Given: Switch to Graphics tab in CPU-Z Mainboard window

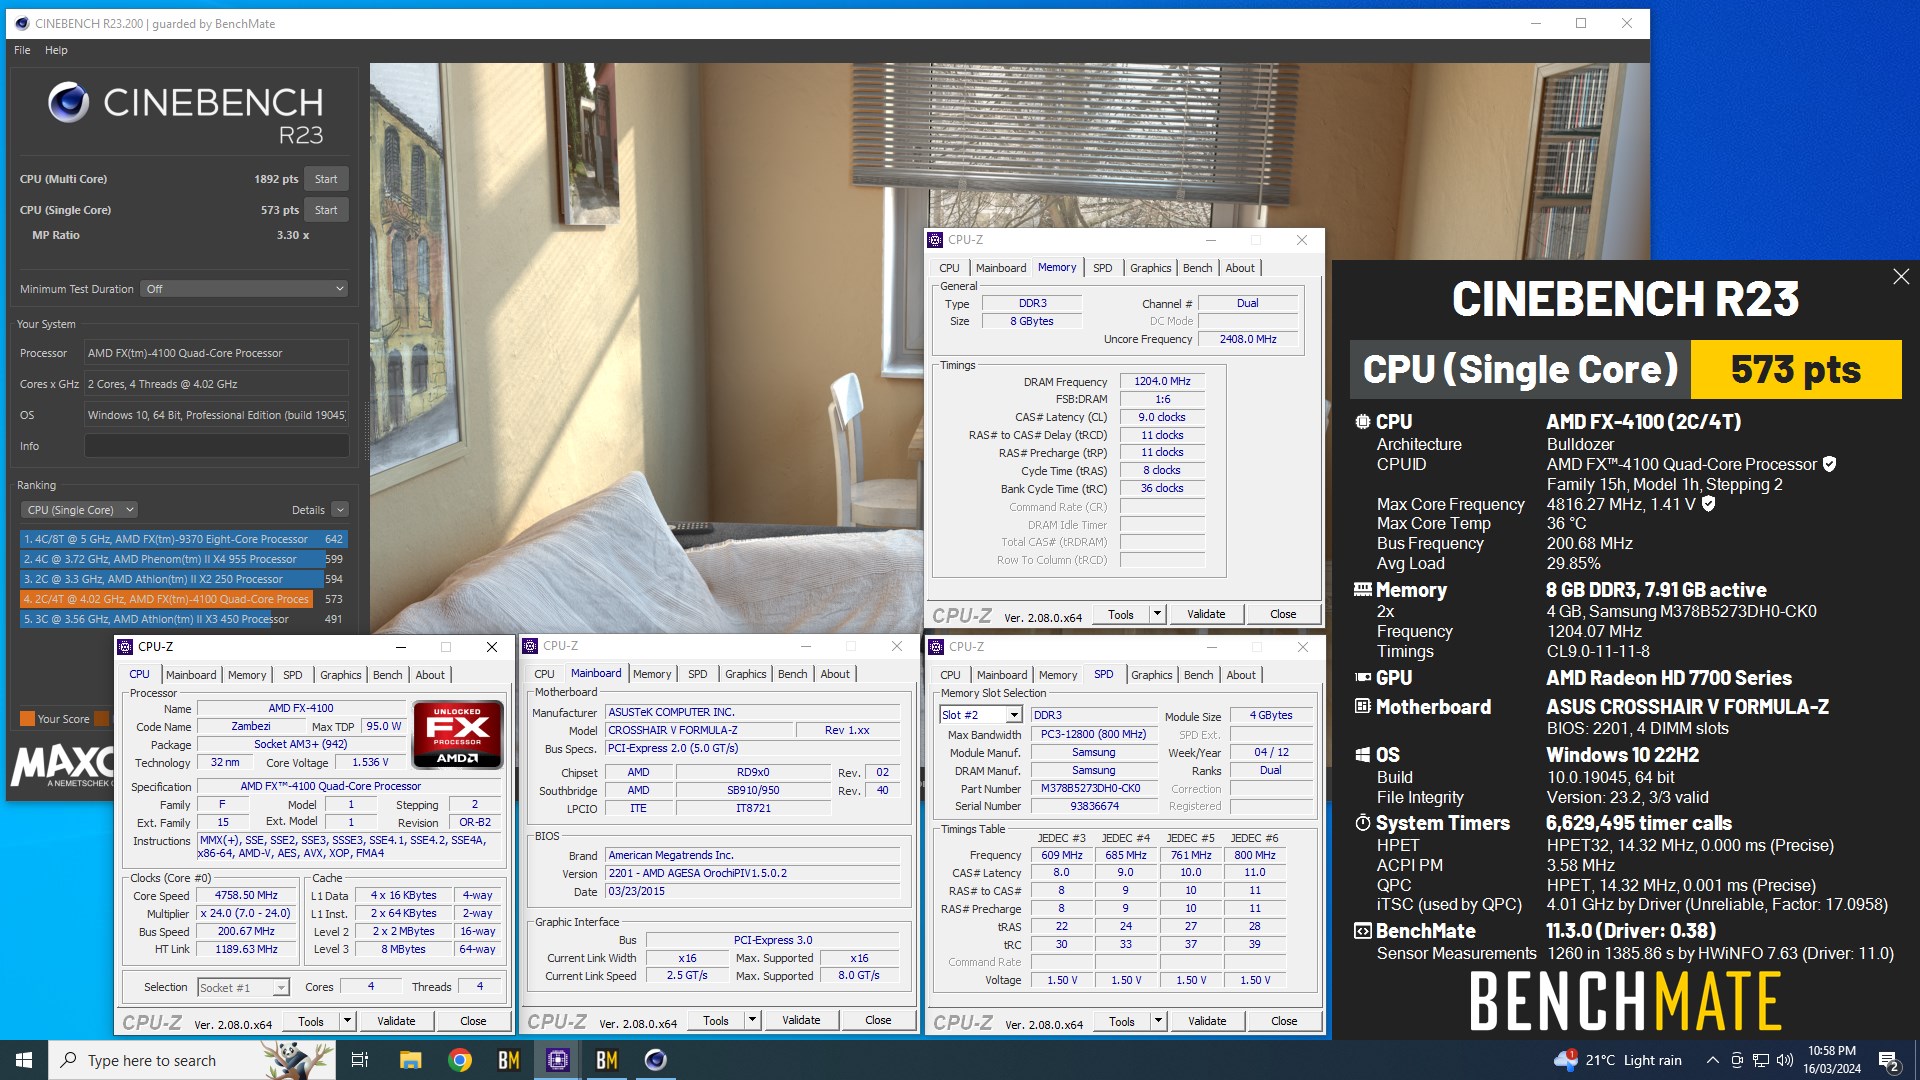Looking at the screenshot, I should 746,674.
